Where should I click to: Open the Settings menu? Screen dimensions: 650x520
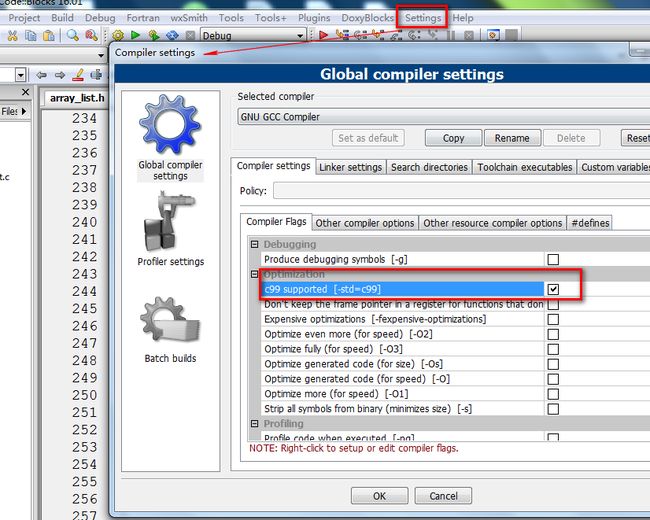tap(423, 18)
